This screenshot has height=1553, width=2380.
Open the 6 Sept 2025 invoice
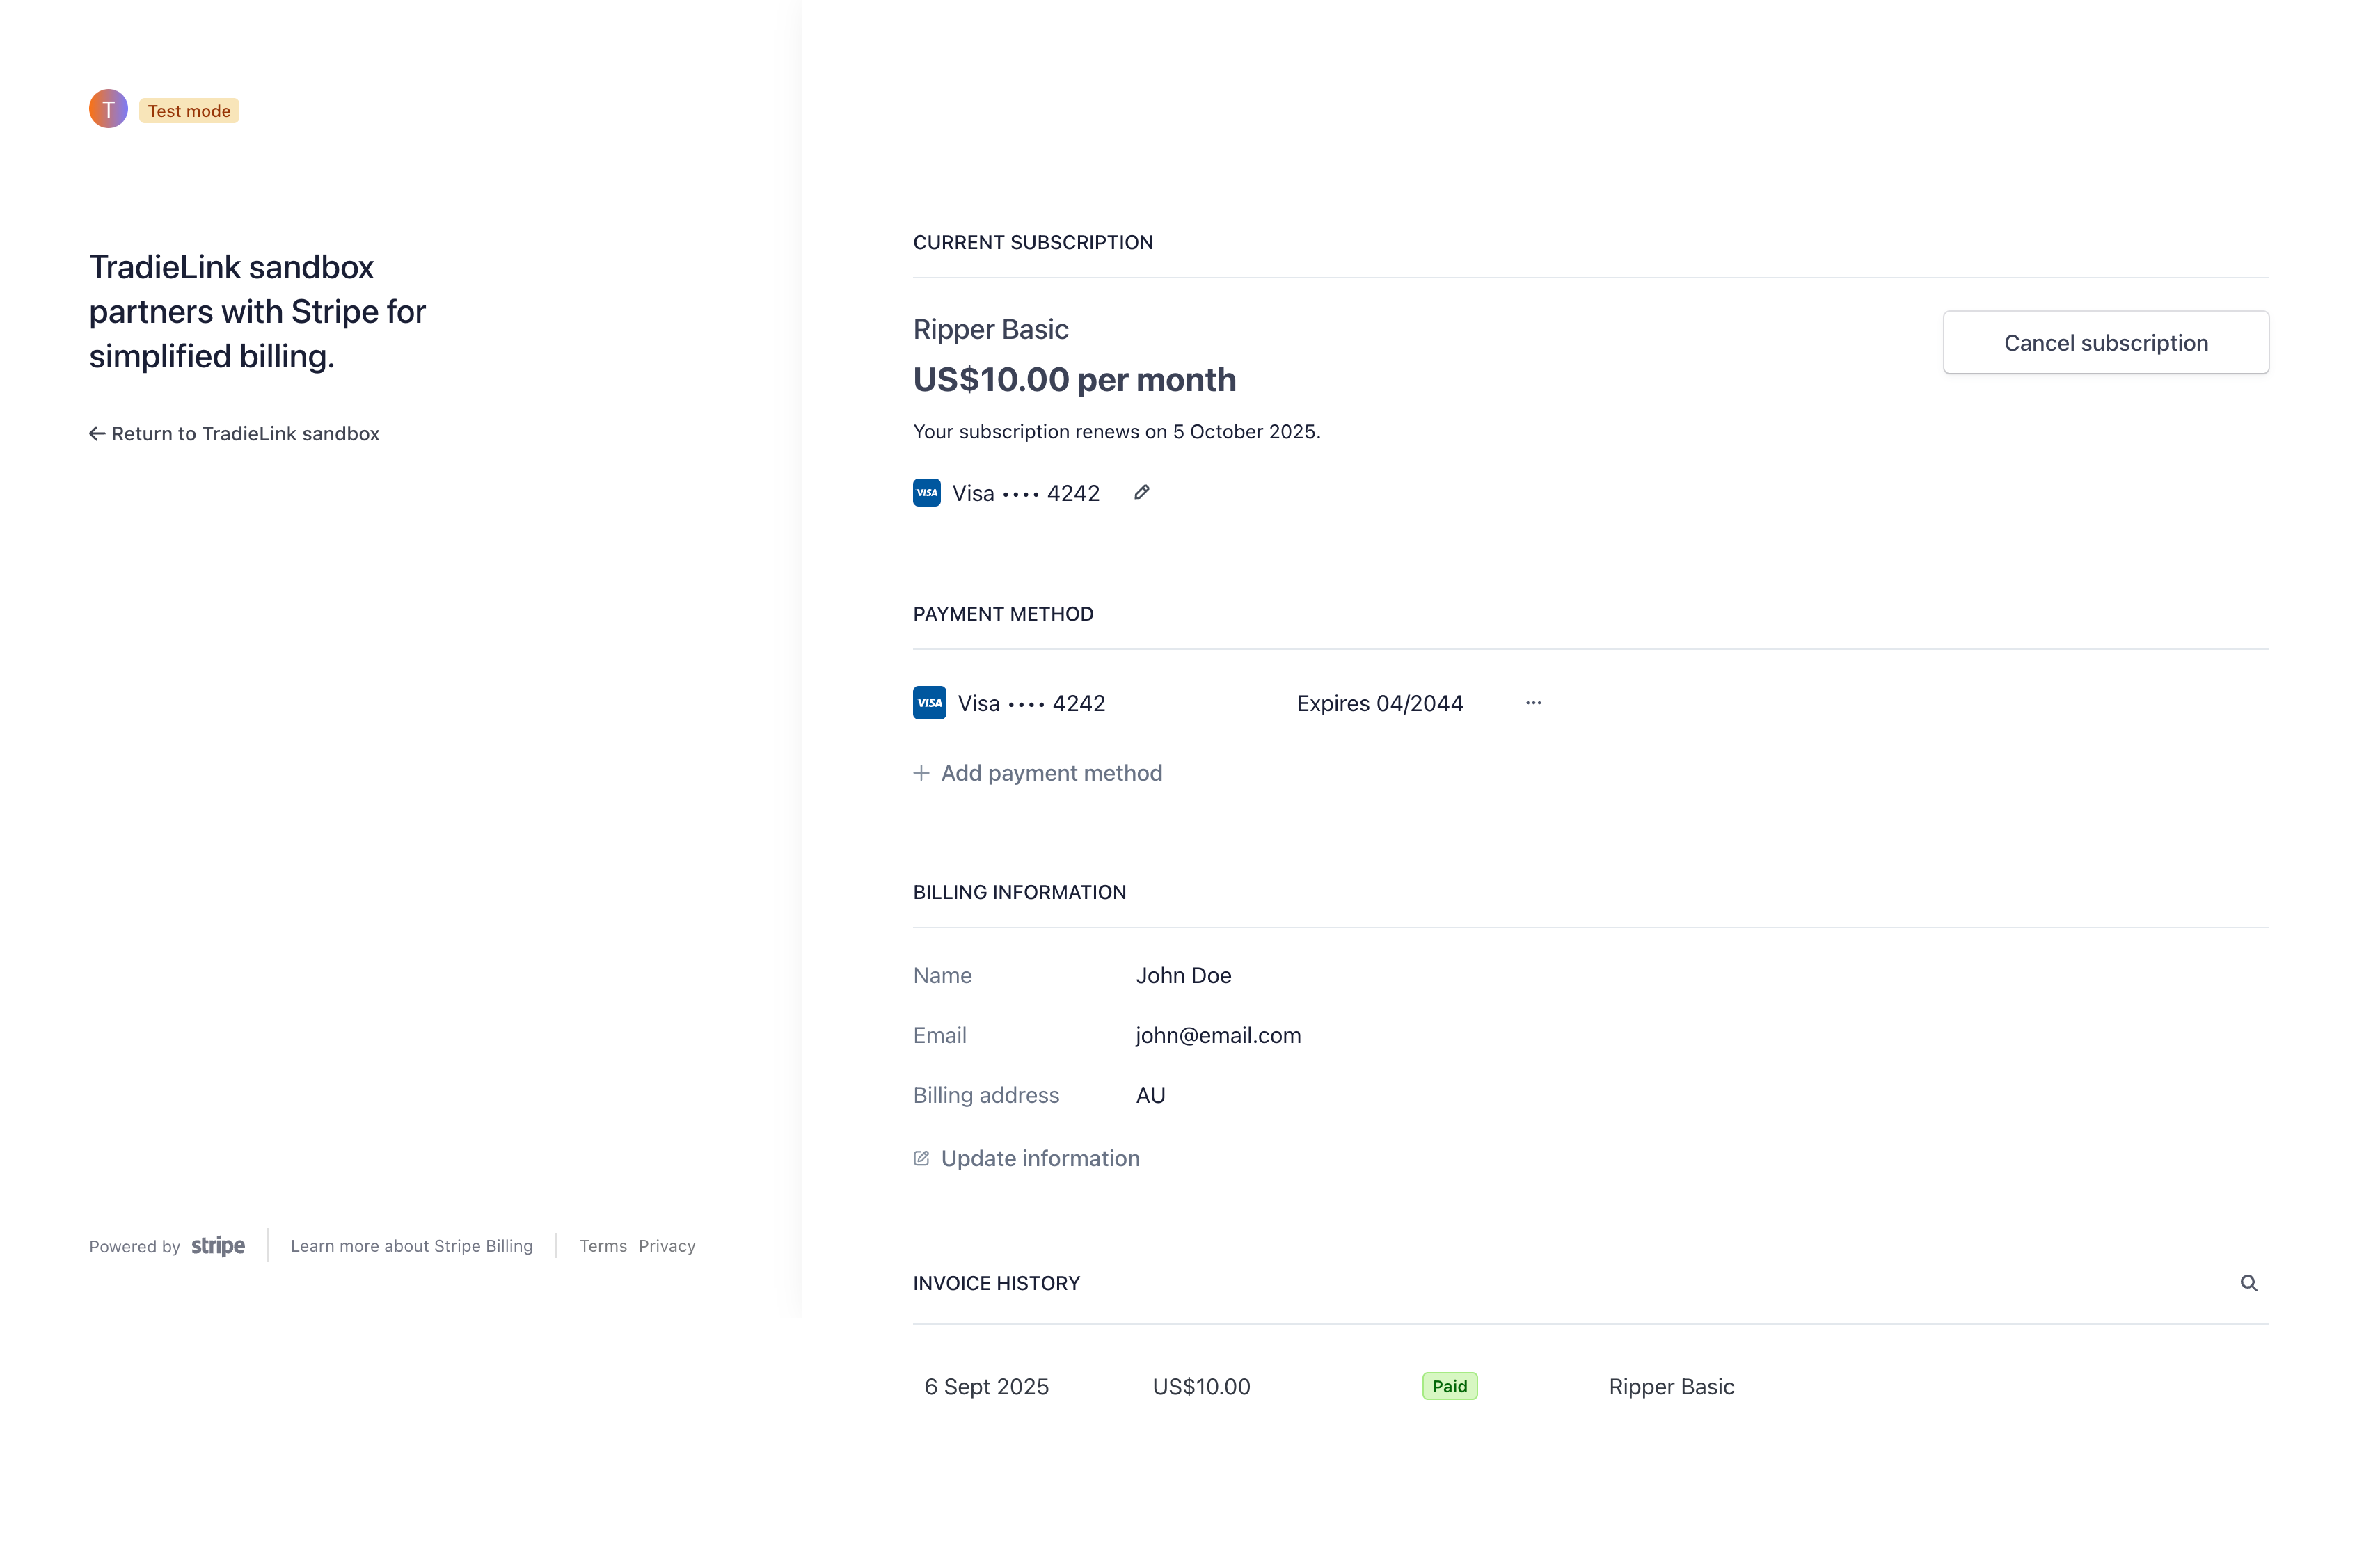[x=1590, y=1387]
